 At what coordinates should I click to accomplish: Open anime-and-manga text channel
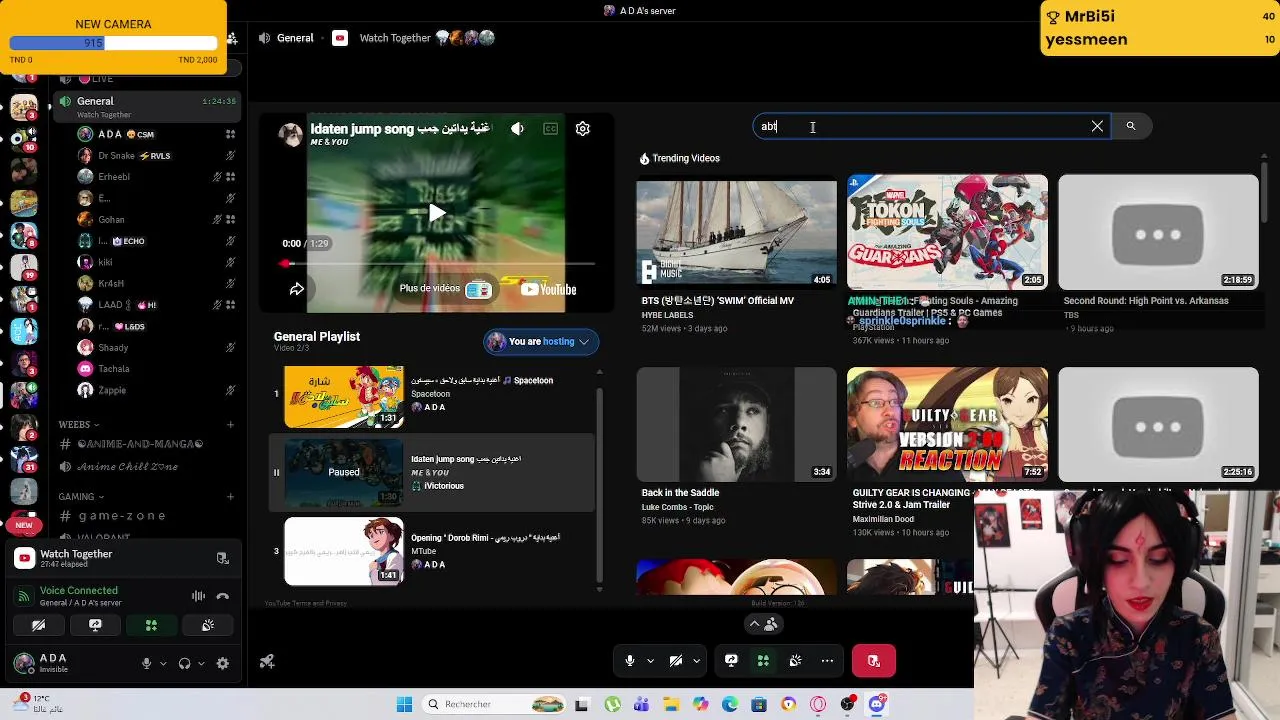pyautogui.click(x=140, y=444)
